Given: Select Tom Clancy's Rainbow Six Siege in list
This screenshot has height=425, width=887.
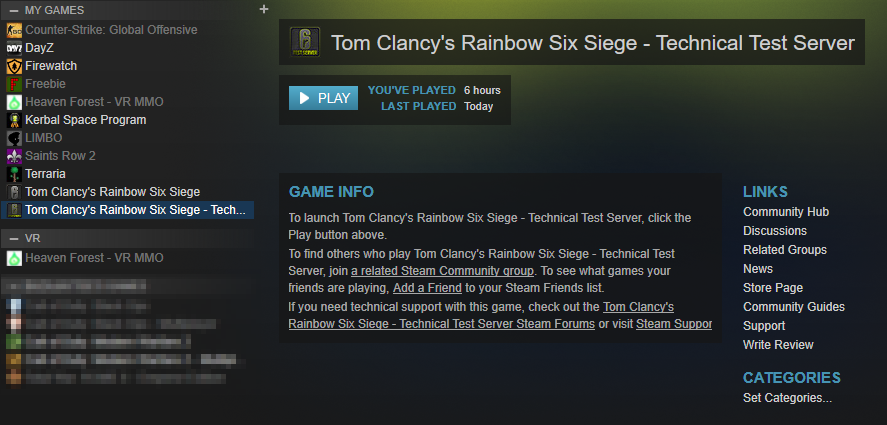Looking at the screenshot, I should click(x=112, y=192).
